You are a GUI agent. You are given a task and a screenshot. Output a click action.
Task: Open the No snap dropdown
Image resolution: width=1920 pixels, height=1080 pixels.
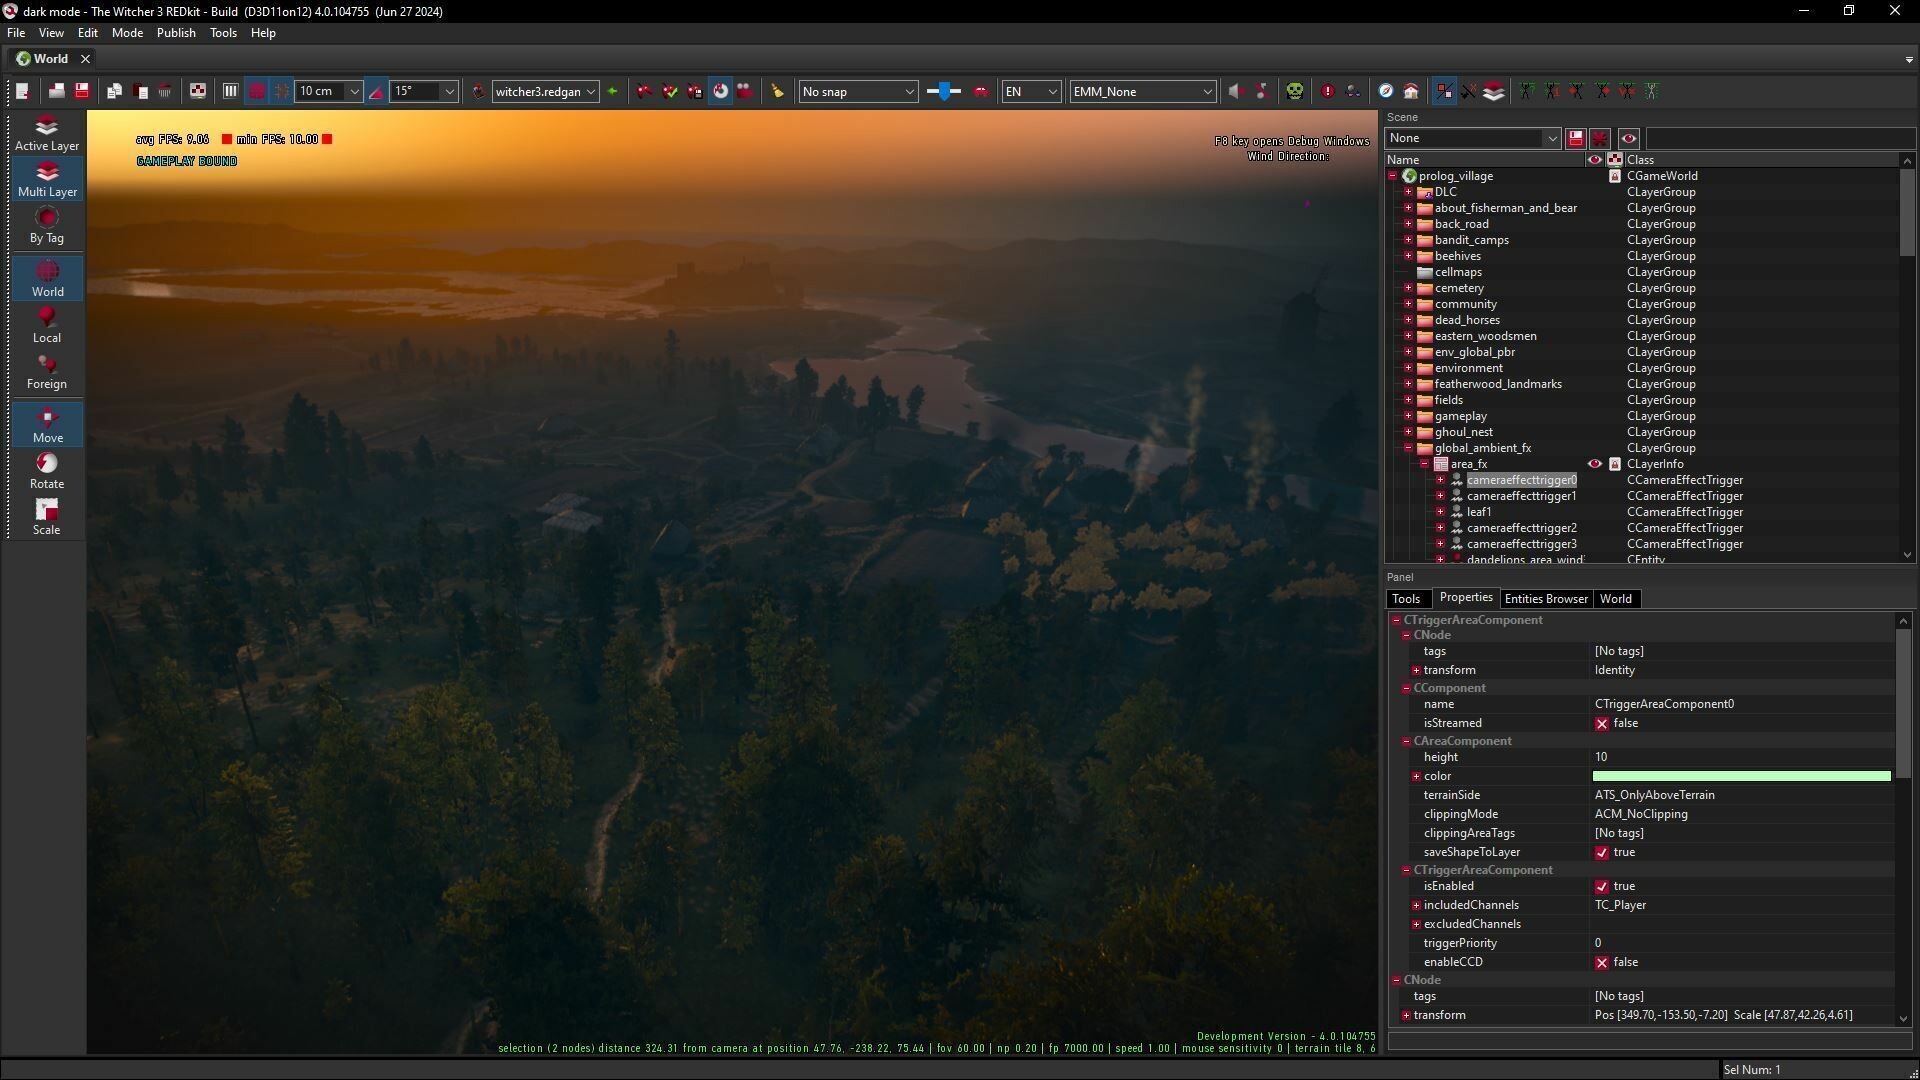point(856,91)
